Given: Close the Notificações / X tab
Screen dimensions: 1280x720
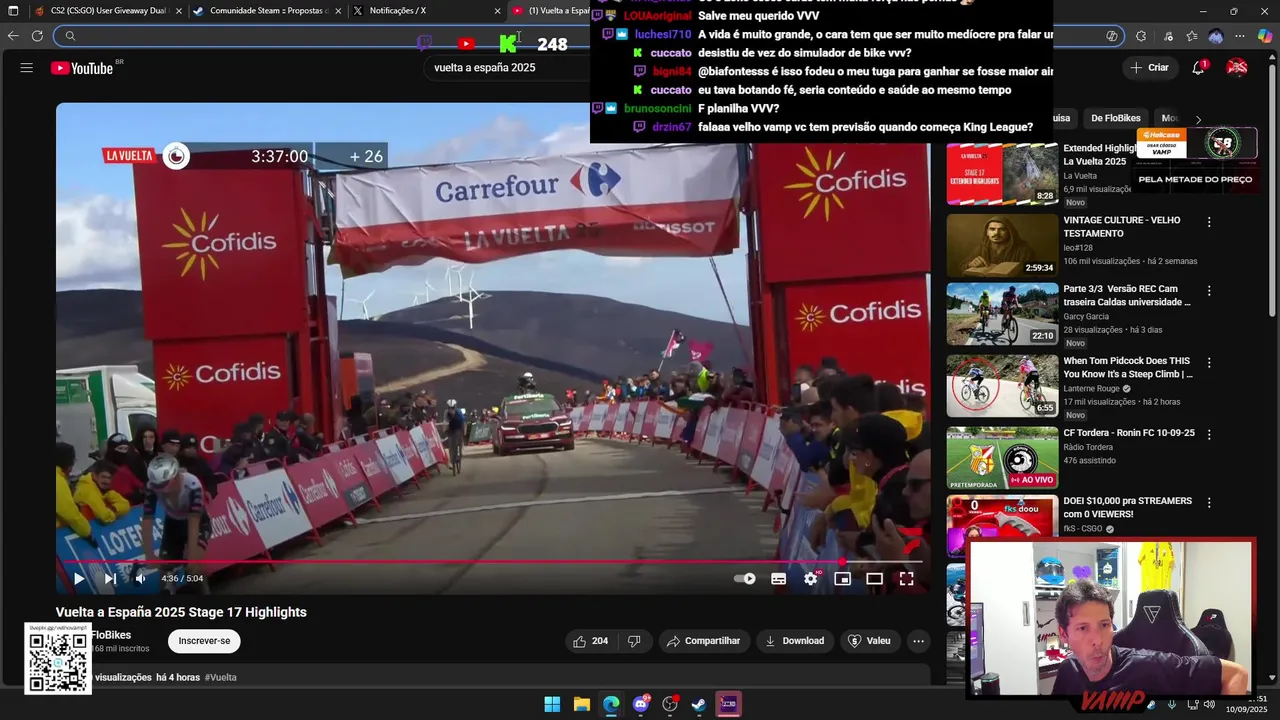Looking at the screenshot, I should (x=497, y=11).
